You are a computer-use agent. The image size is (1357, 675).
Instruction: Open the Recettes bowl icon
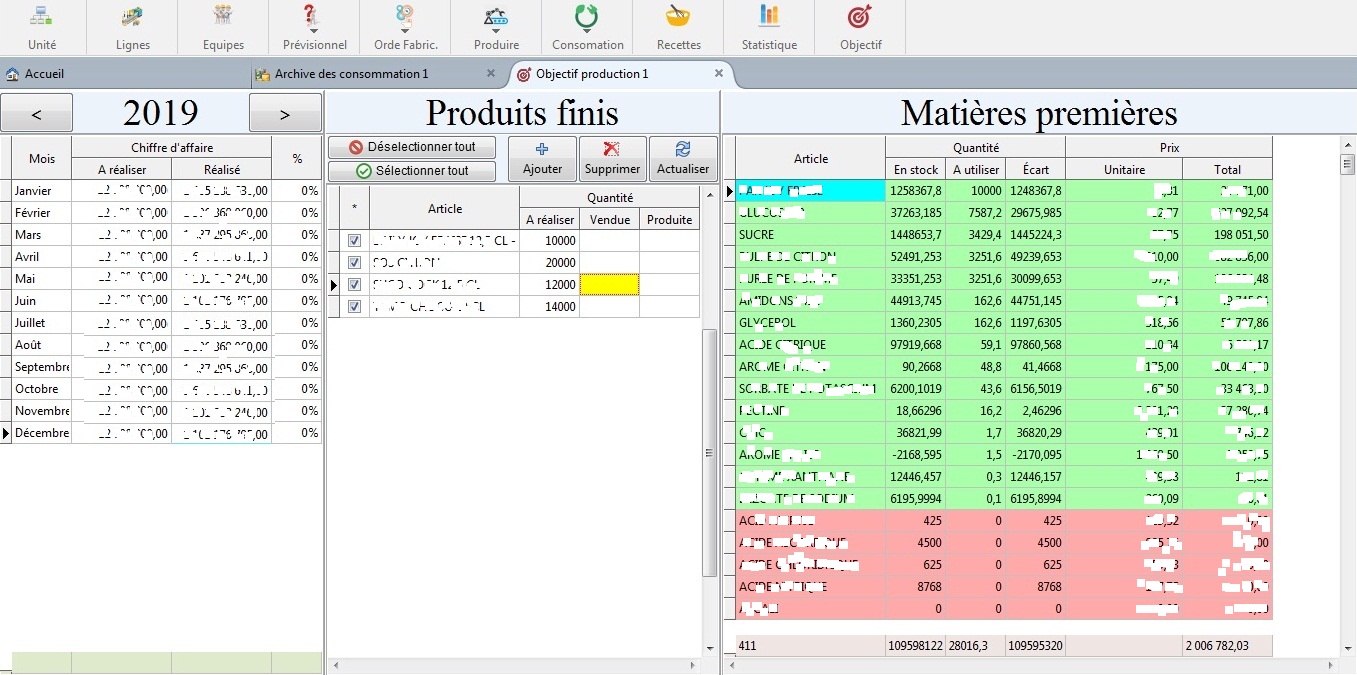coord(678,17)
